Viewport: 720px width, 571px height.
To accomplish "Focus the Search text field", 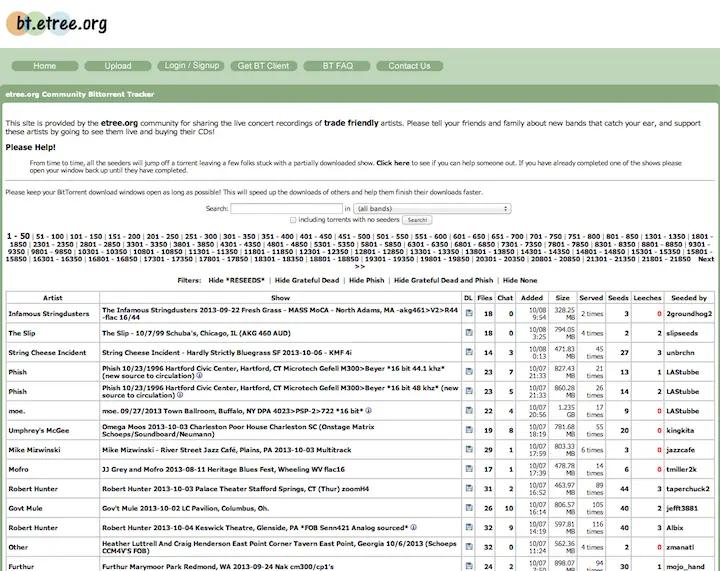I will (287, 209).
